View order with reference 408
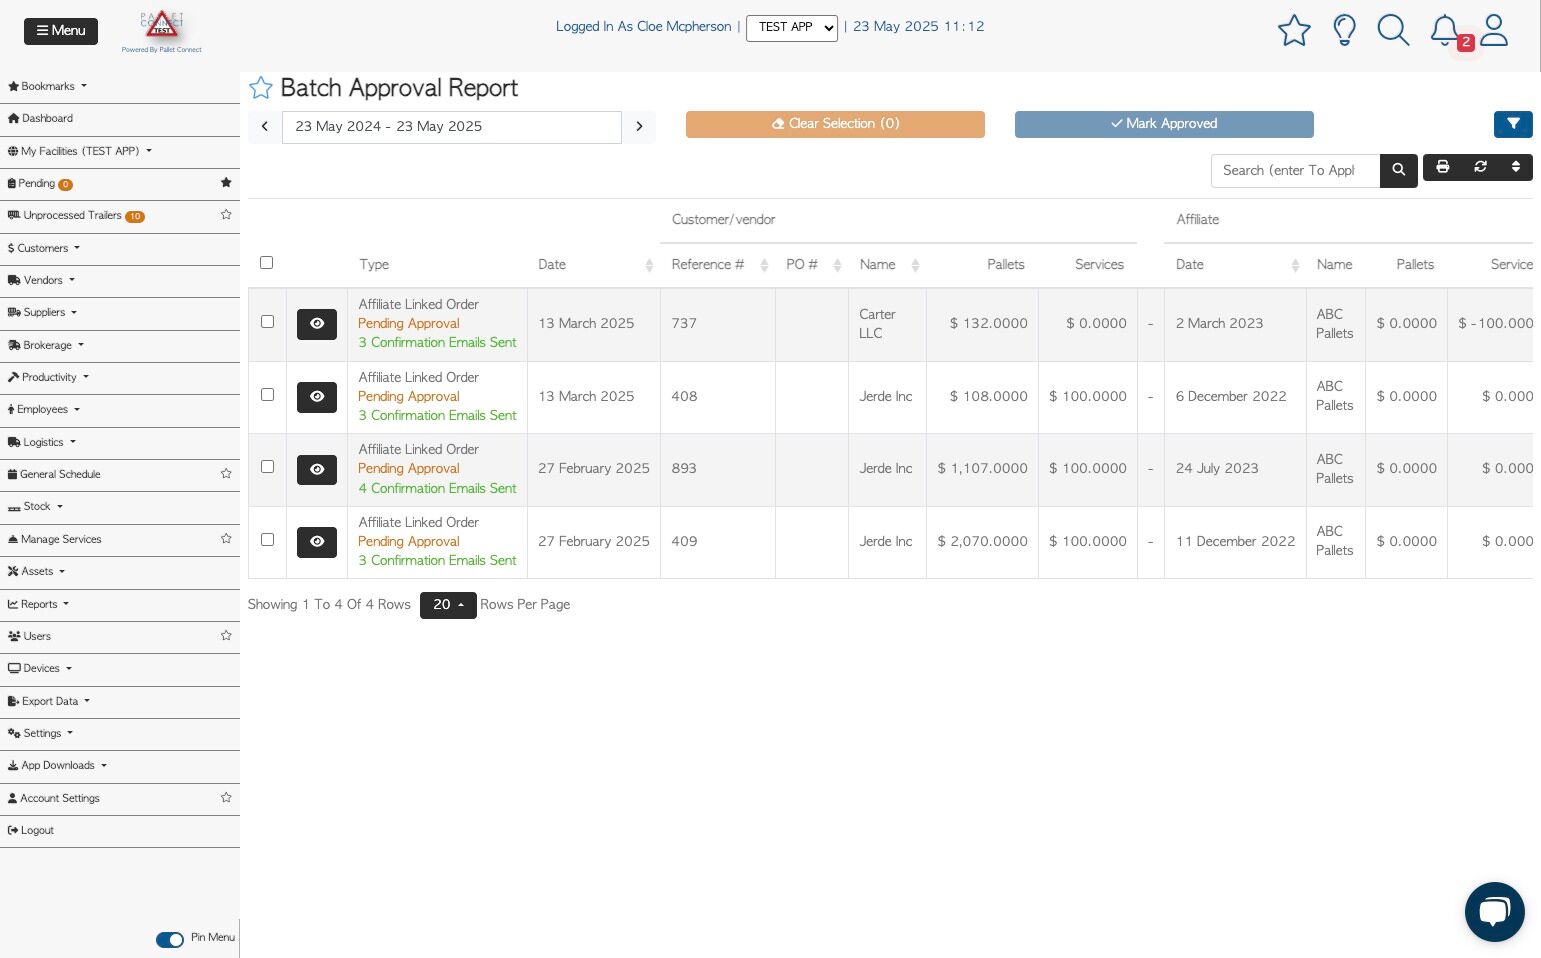Viewport: 1541px width, 958px height. 317,397
